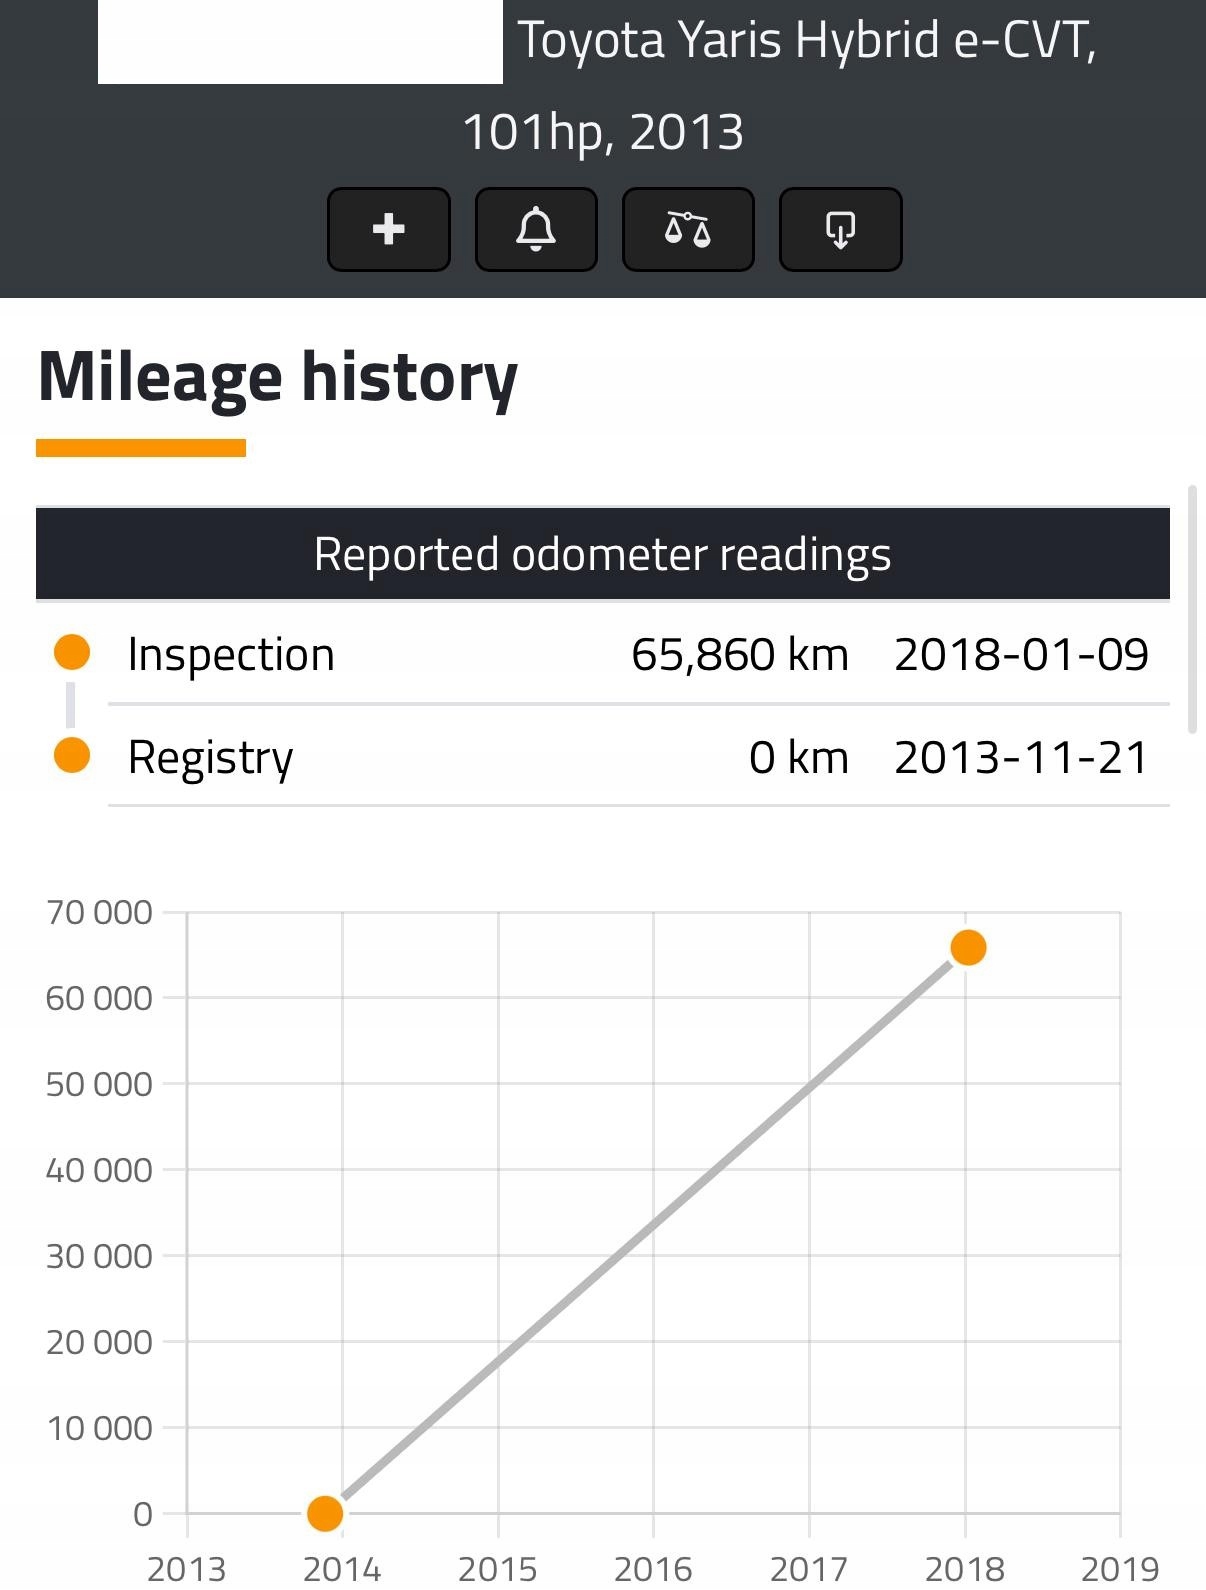This screenshot has width=1206, height=1590.
Task: Click the 2018 data point on chart
Action: point(968,947)
